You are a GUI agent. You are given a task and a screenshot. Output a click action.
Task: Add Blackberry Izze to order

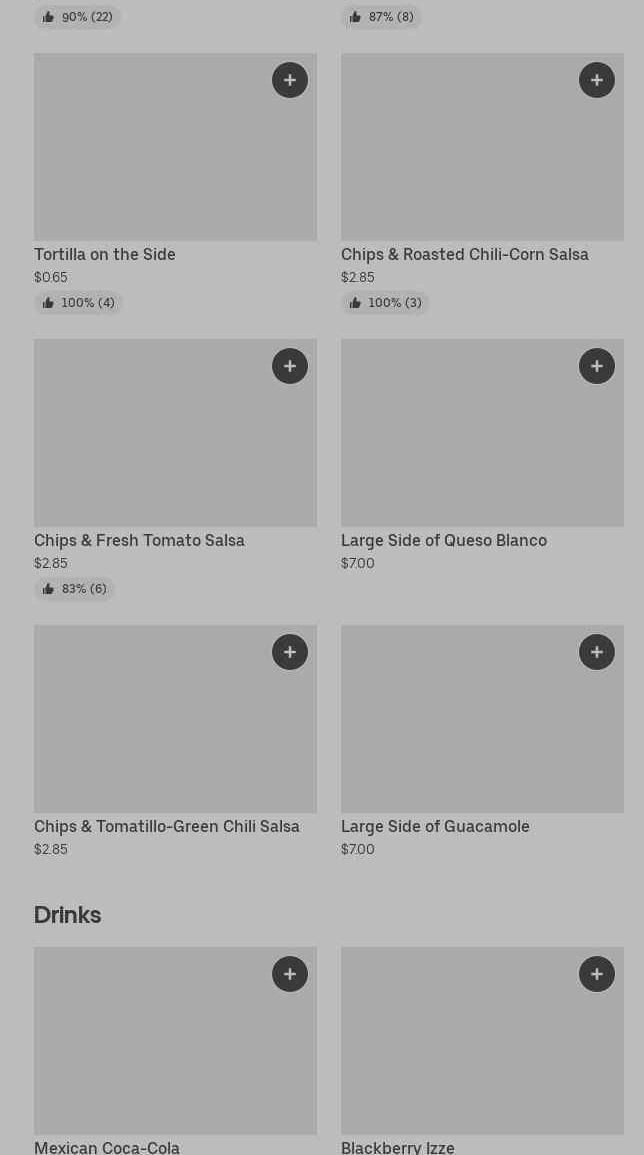coord(597,974)
